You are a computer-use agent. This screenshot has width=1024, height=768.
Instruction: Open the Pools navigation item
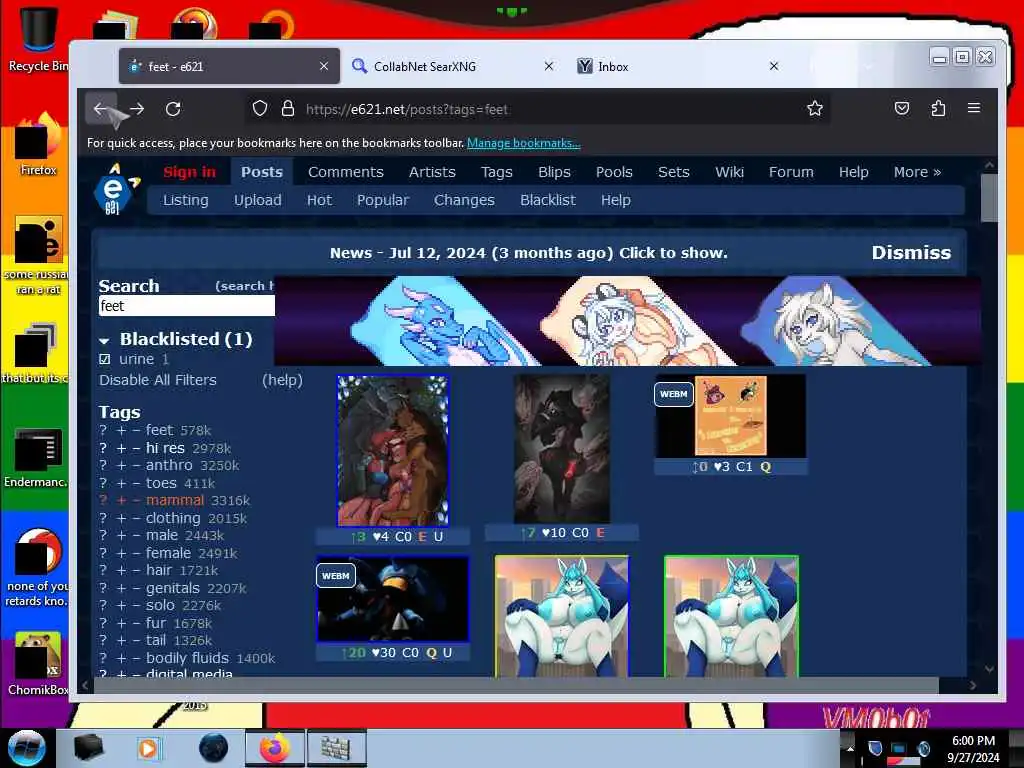614,172
